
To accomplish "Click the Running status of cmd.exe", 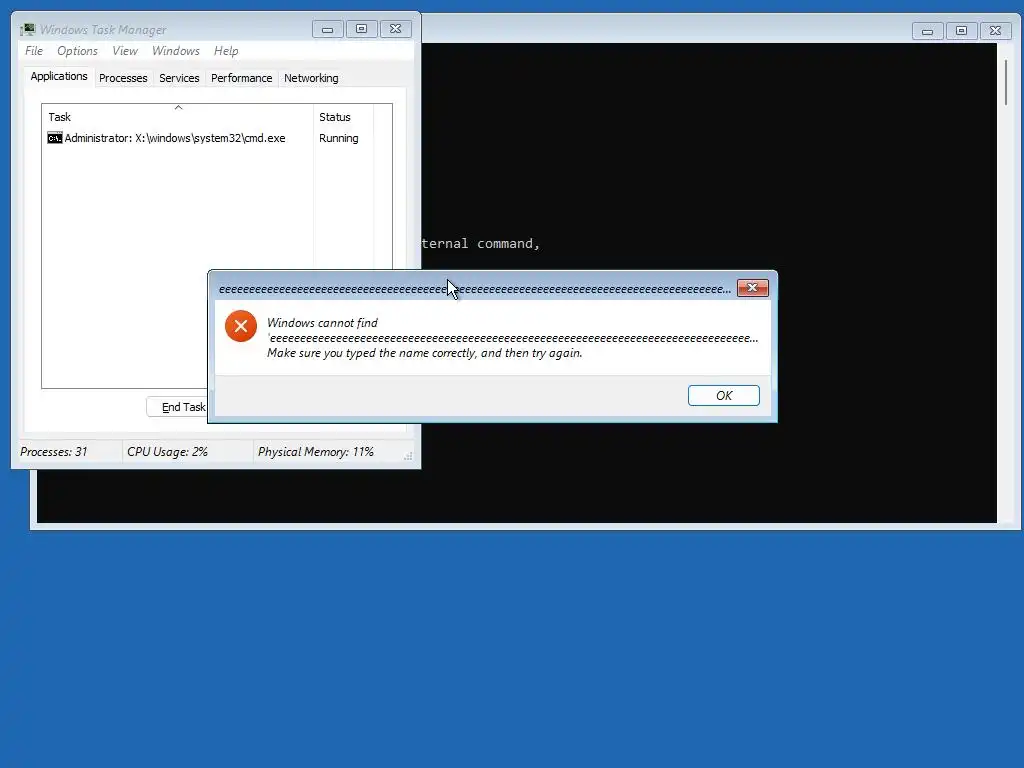I will (338, 138).
